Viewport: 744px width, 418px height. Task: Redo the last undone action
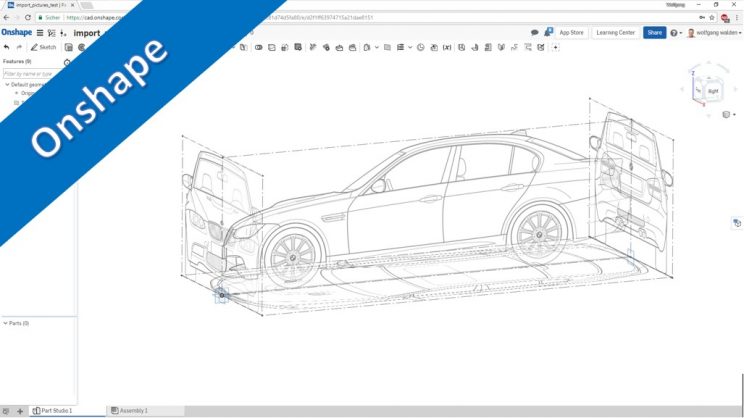click(x=19, y=47)
